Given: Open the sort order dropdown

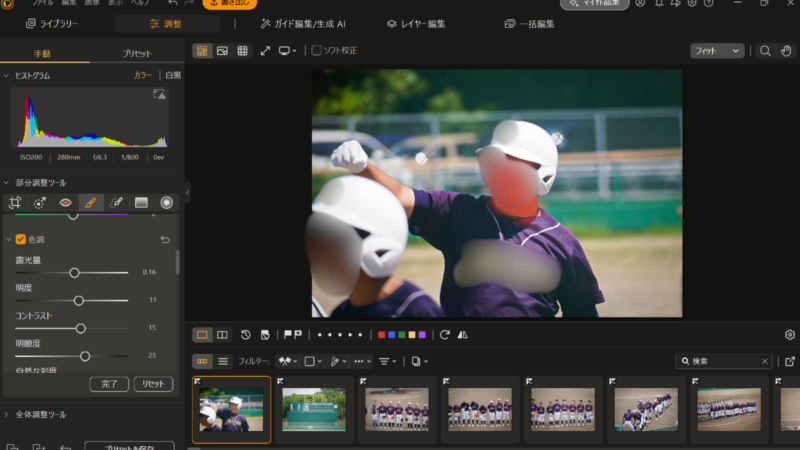Looking at the screenshot, I should (388, 361).
